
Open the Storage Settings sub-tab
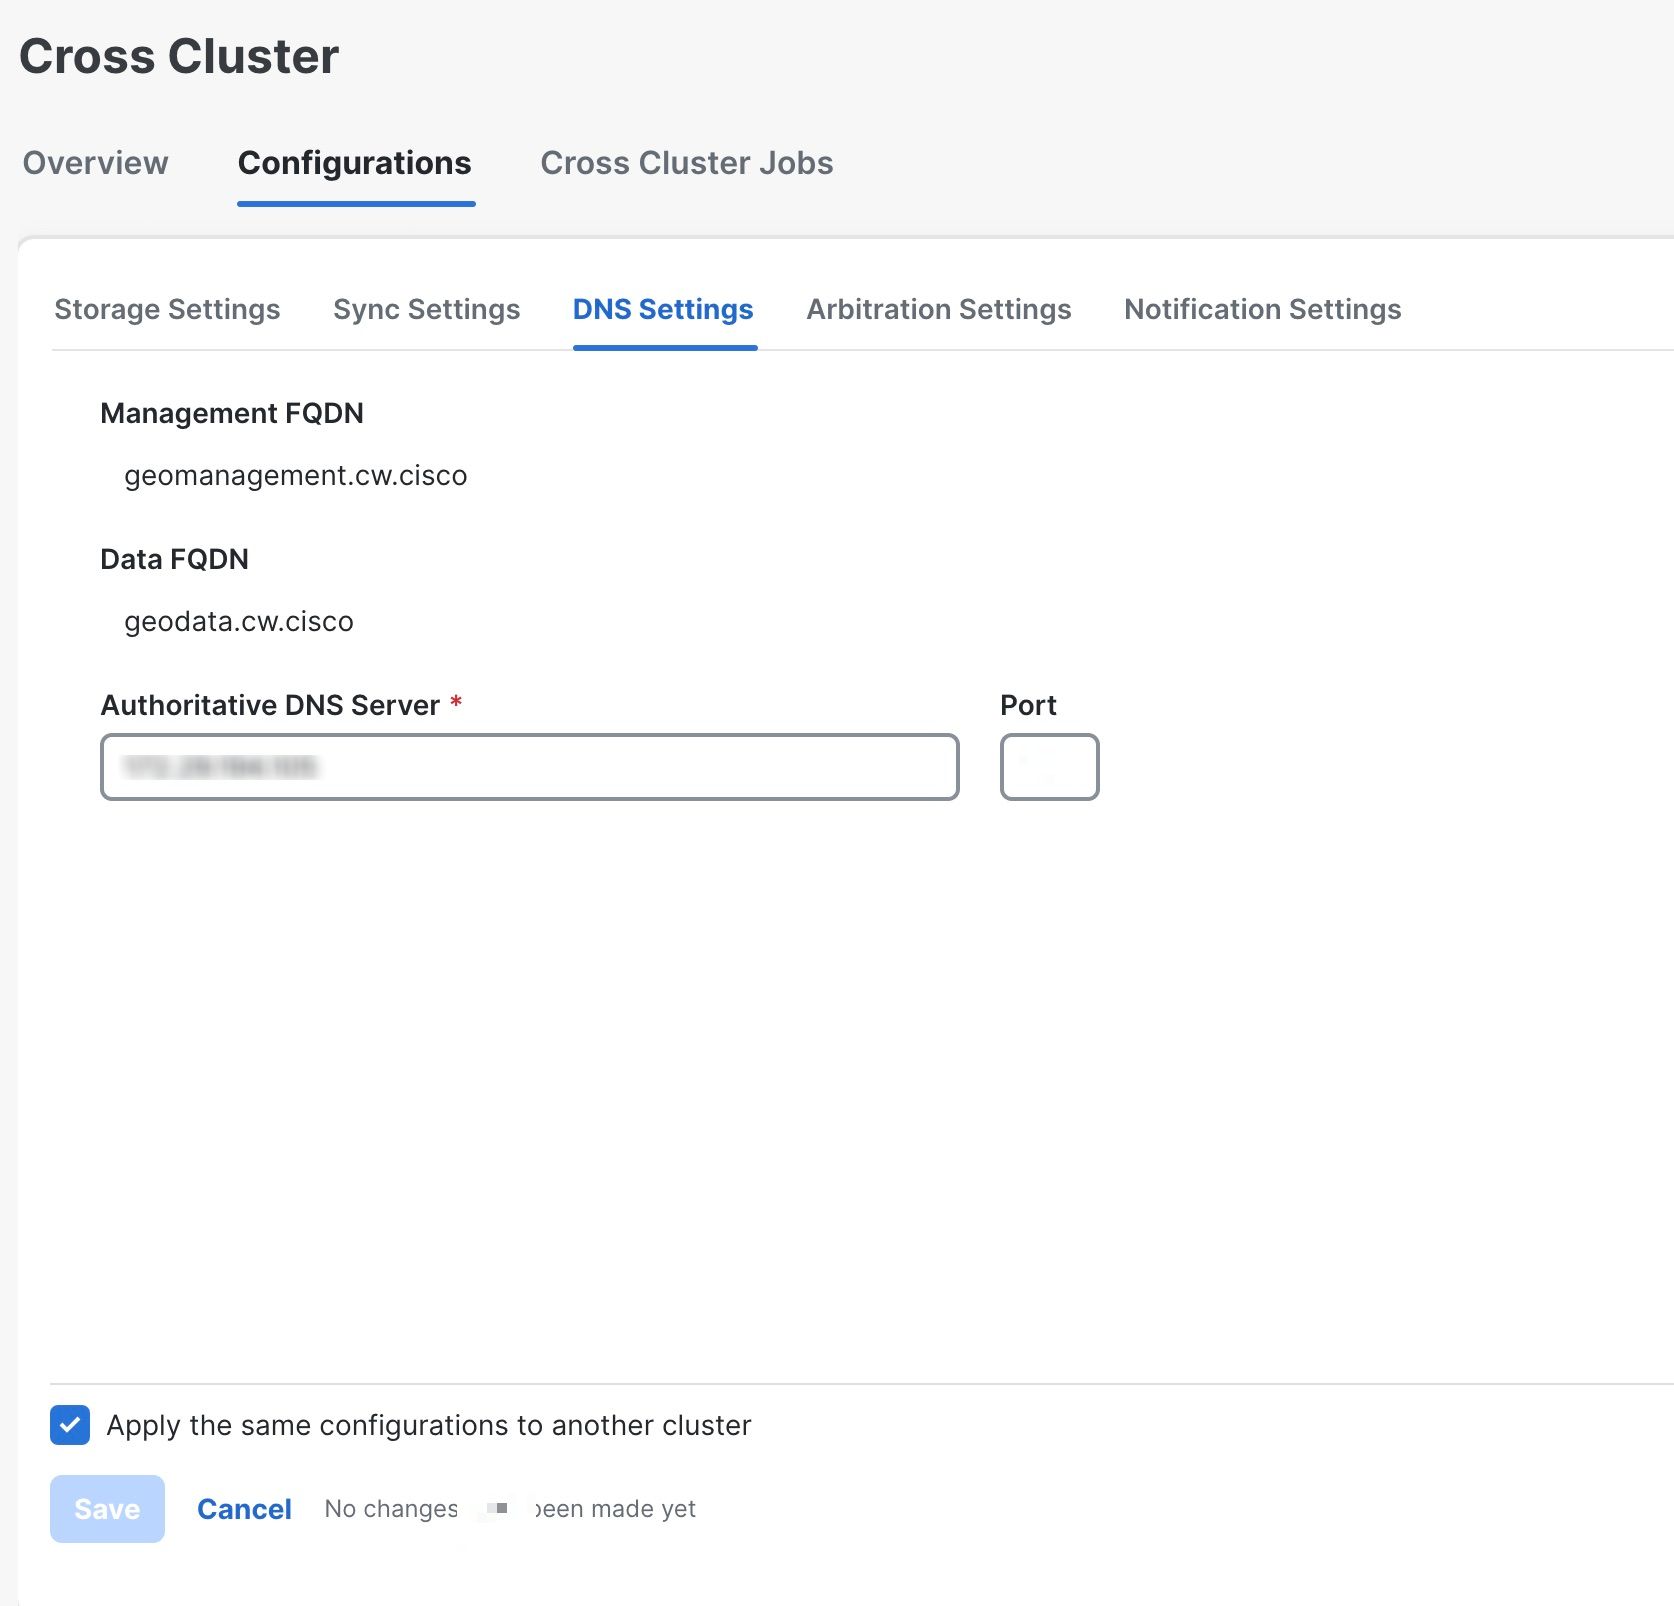coord(167,309)
